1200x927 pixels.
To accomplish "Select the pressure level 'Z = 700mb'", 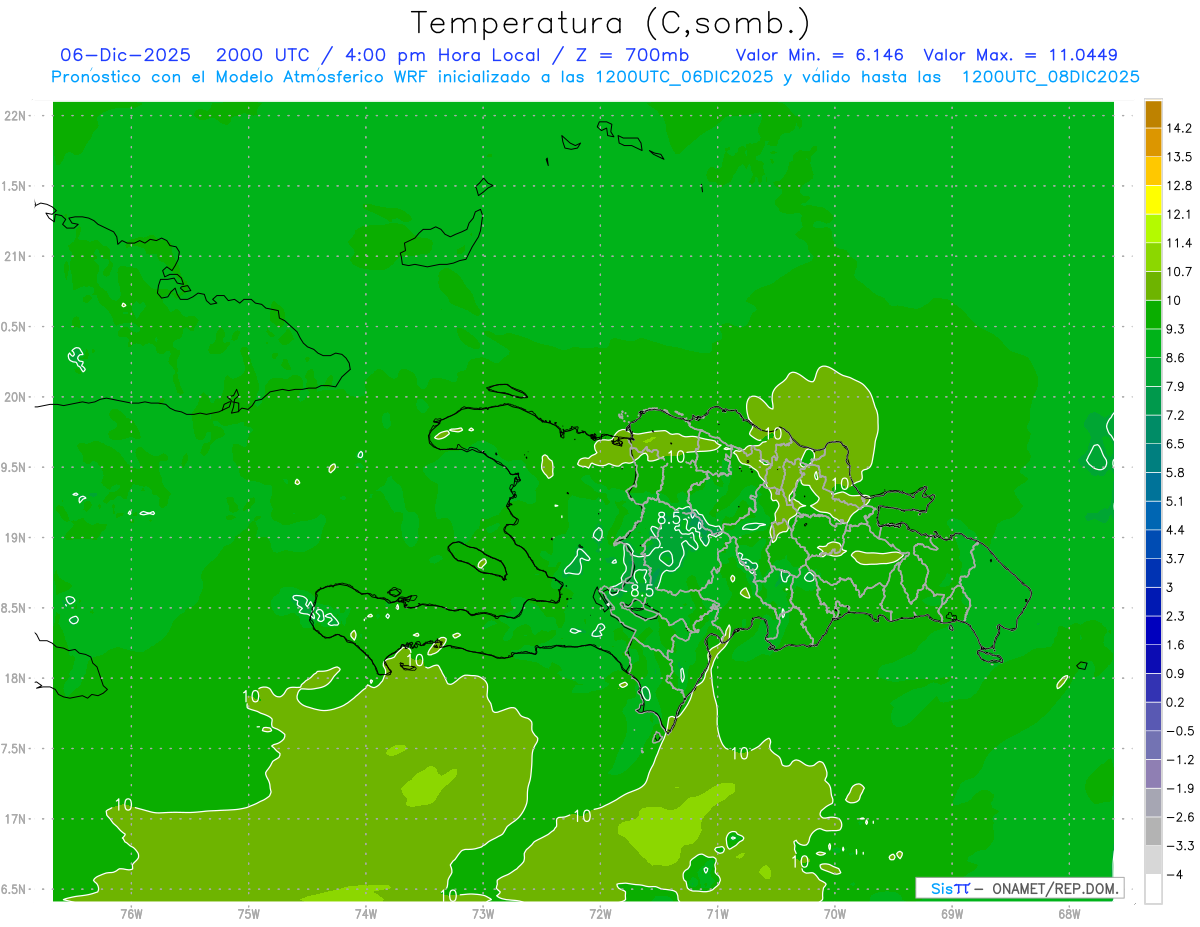I will point(631,55).
